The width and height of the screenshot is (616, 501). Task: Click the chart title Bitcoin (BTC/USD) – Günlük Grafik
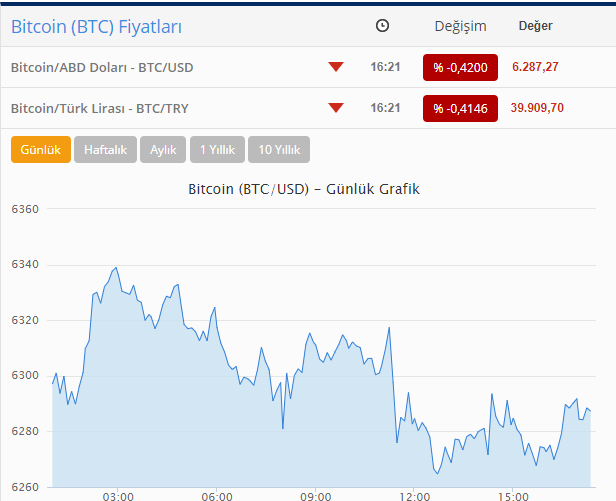click(304, 189)
